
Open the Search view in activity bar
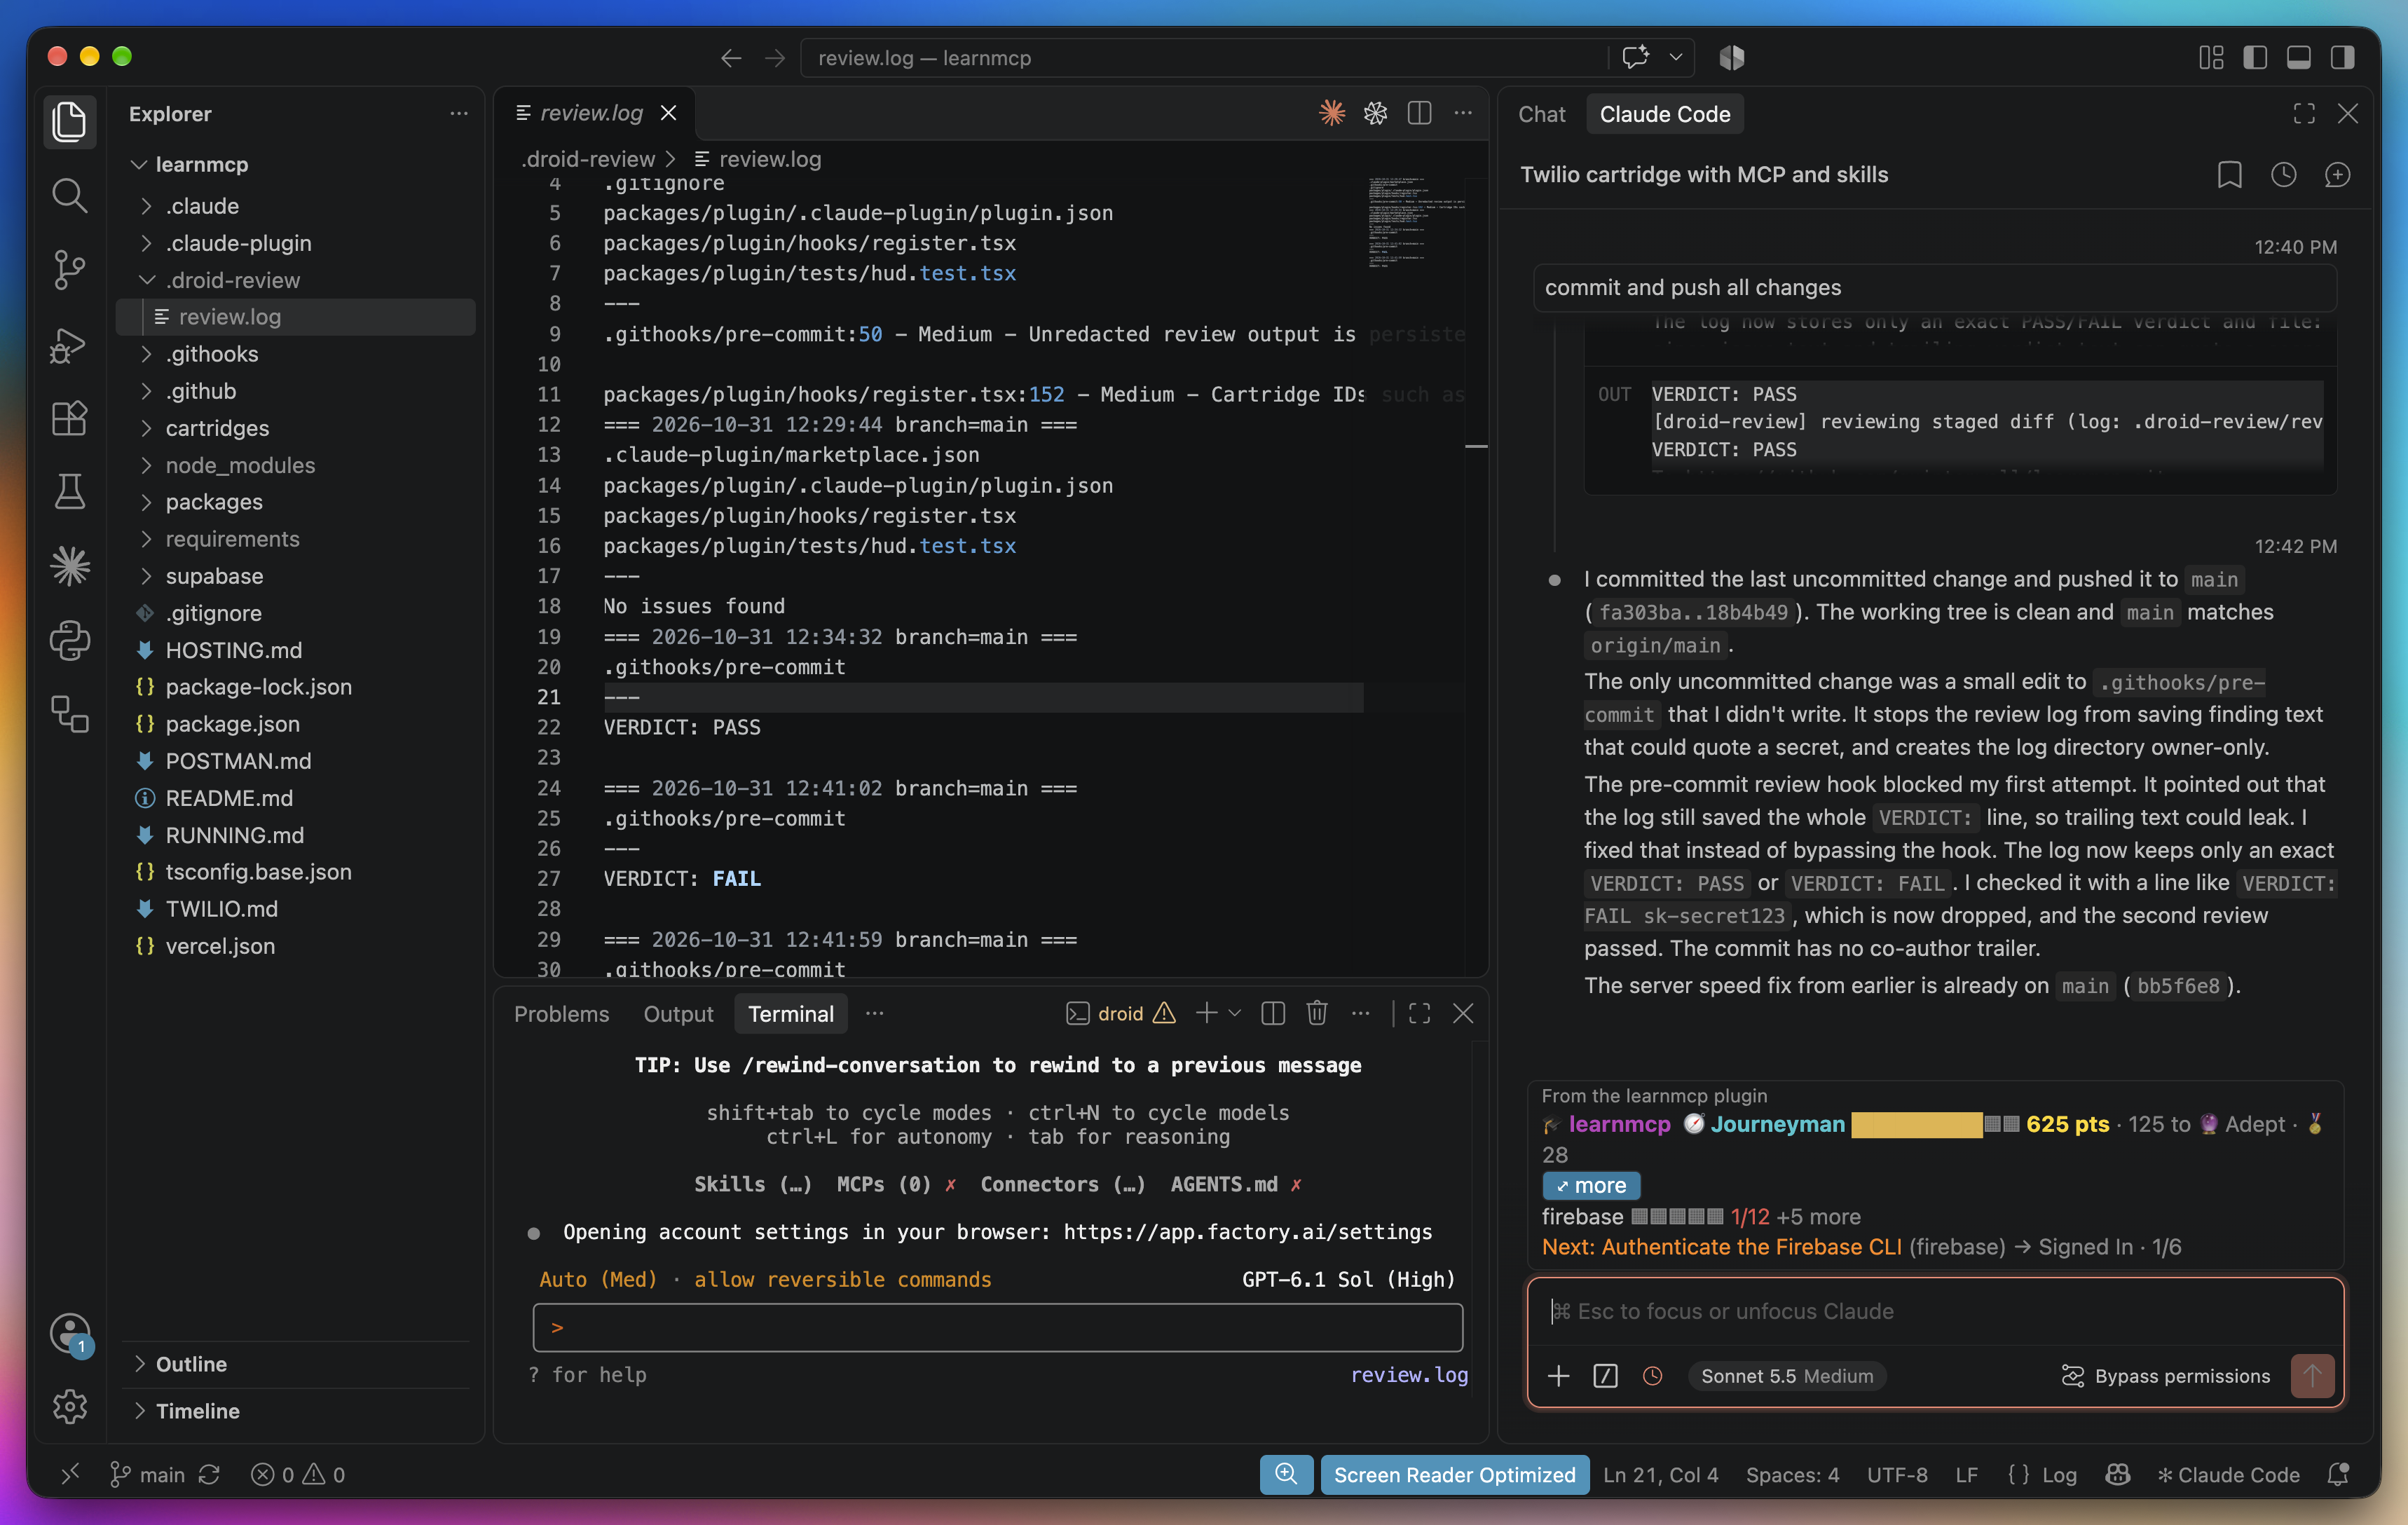point(69,195)
